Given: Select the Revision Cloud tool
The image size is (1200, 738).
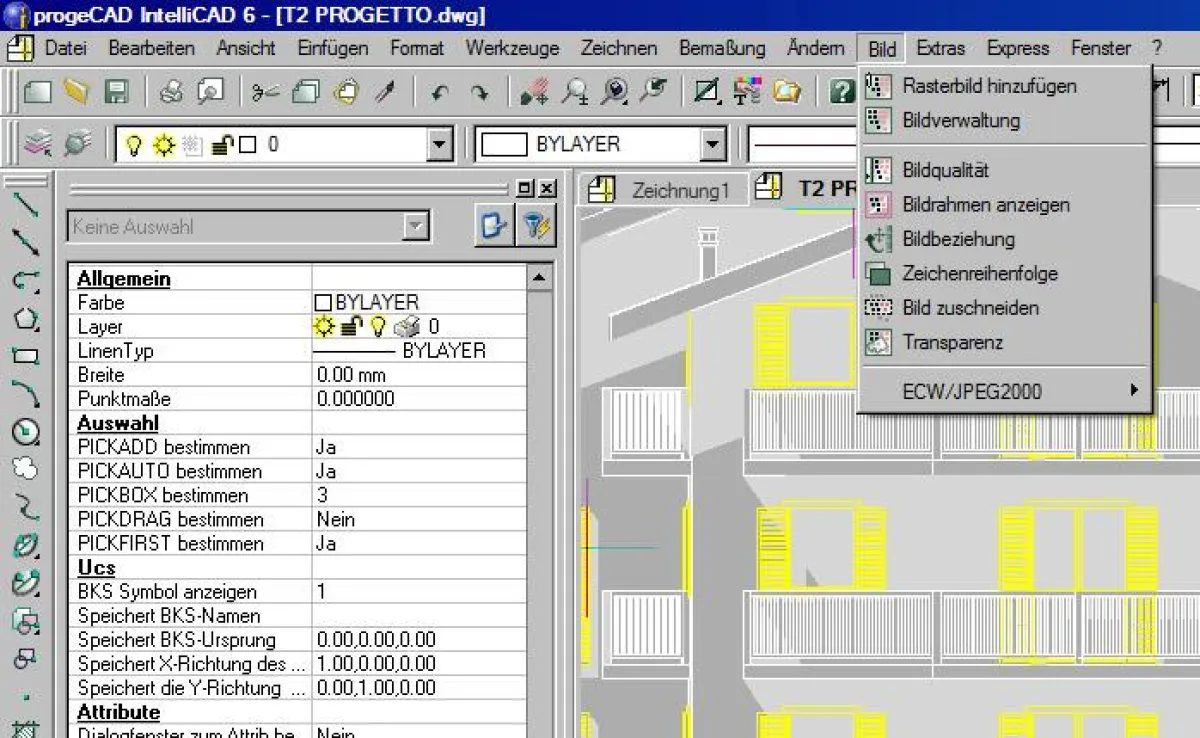Looking at the screenshot, I should pos(27,465).
